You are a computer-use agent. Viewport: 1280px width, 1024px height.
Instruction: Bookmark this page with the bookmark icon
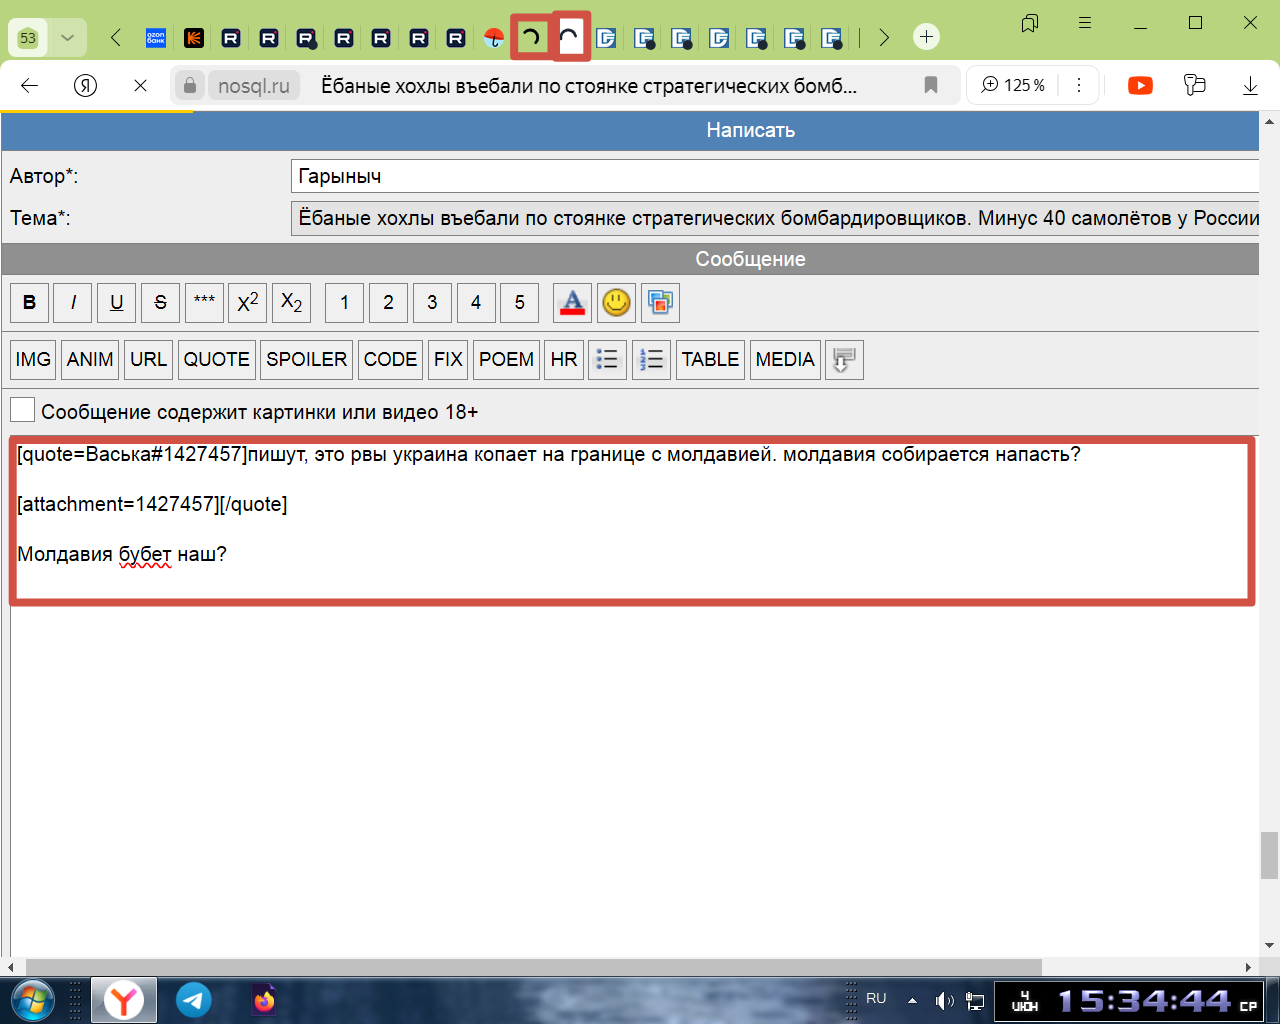(931, 86)
